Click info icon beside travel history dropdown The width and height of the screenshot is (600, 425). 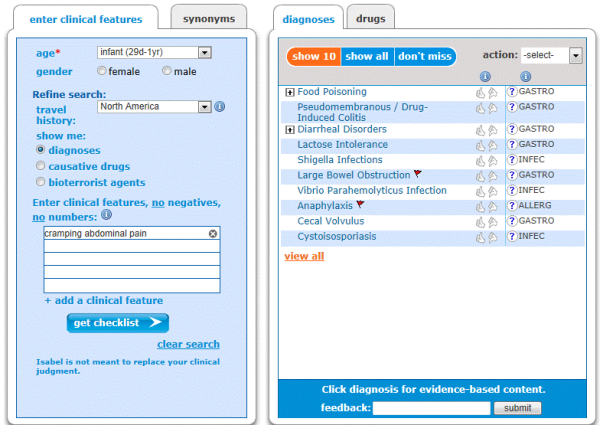[220, 106]
